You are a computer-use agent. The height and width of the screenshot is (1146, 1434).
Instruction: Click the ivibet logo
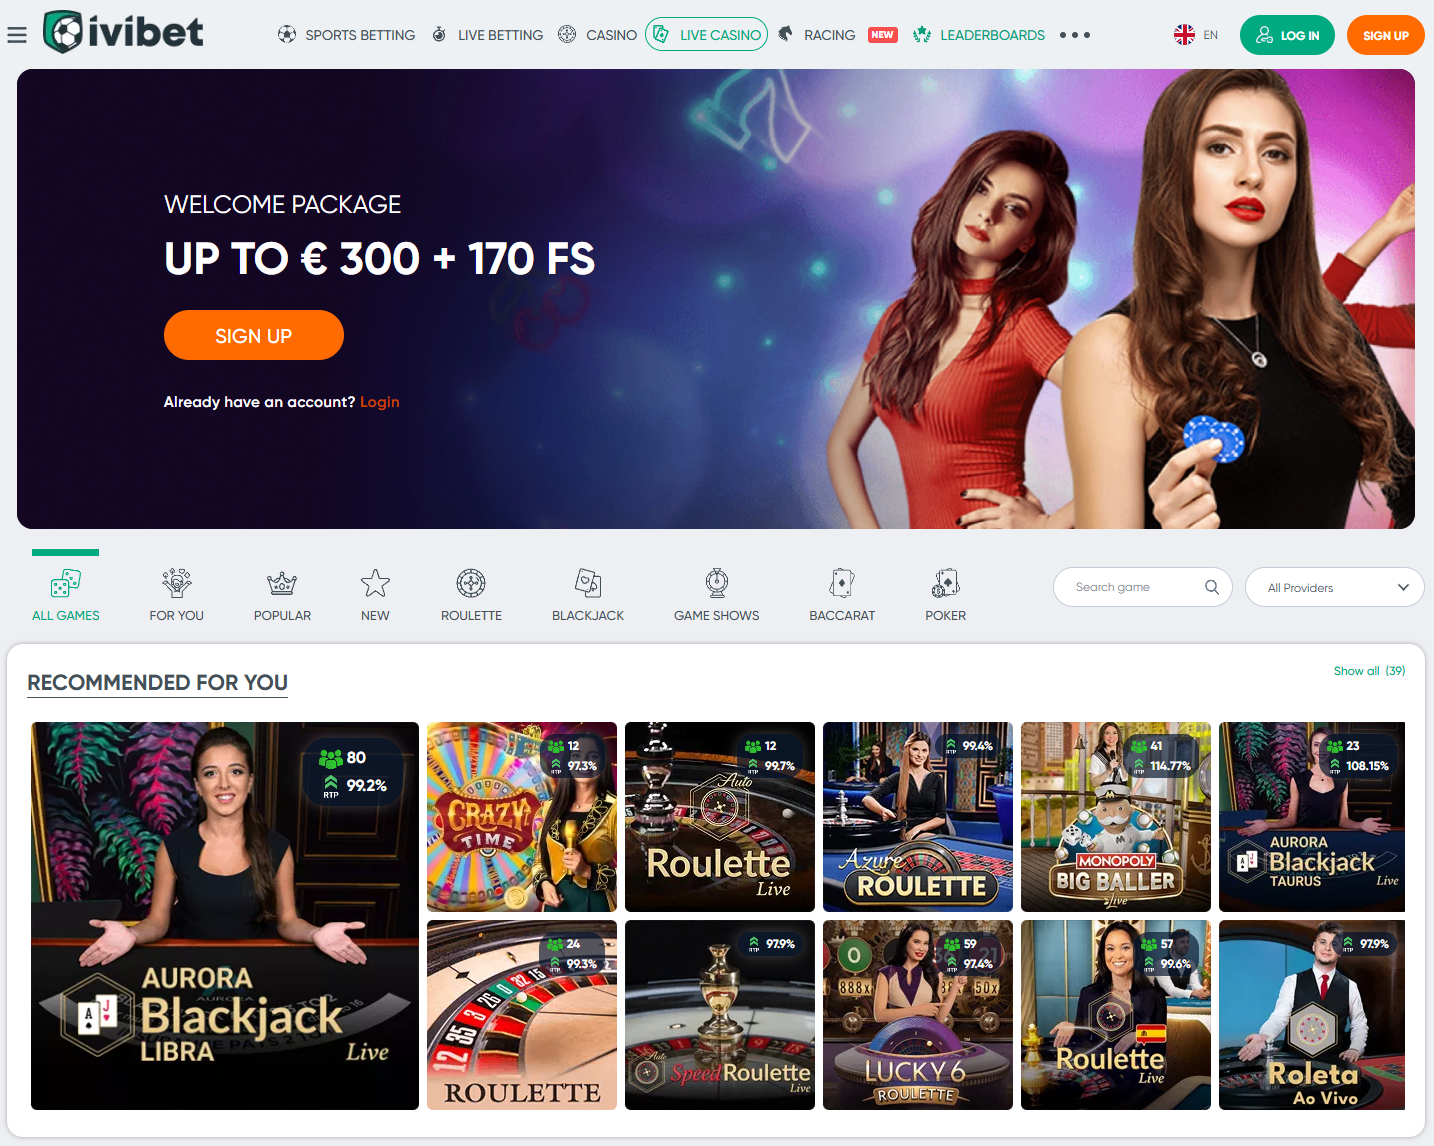(123, 32)
